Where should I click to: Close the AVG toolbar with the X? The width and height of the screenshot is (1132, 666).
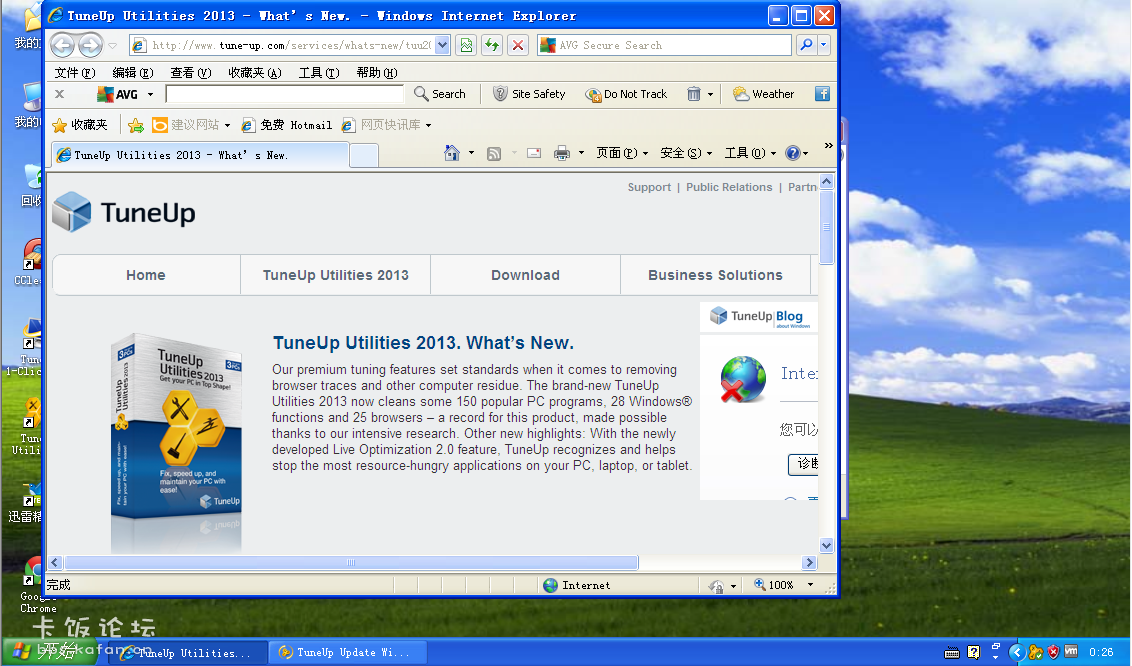60,95
